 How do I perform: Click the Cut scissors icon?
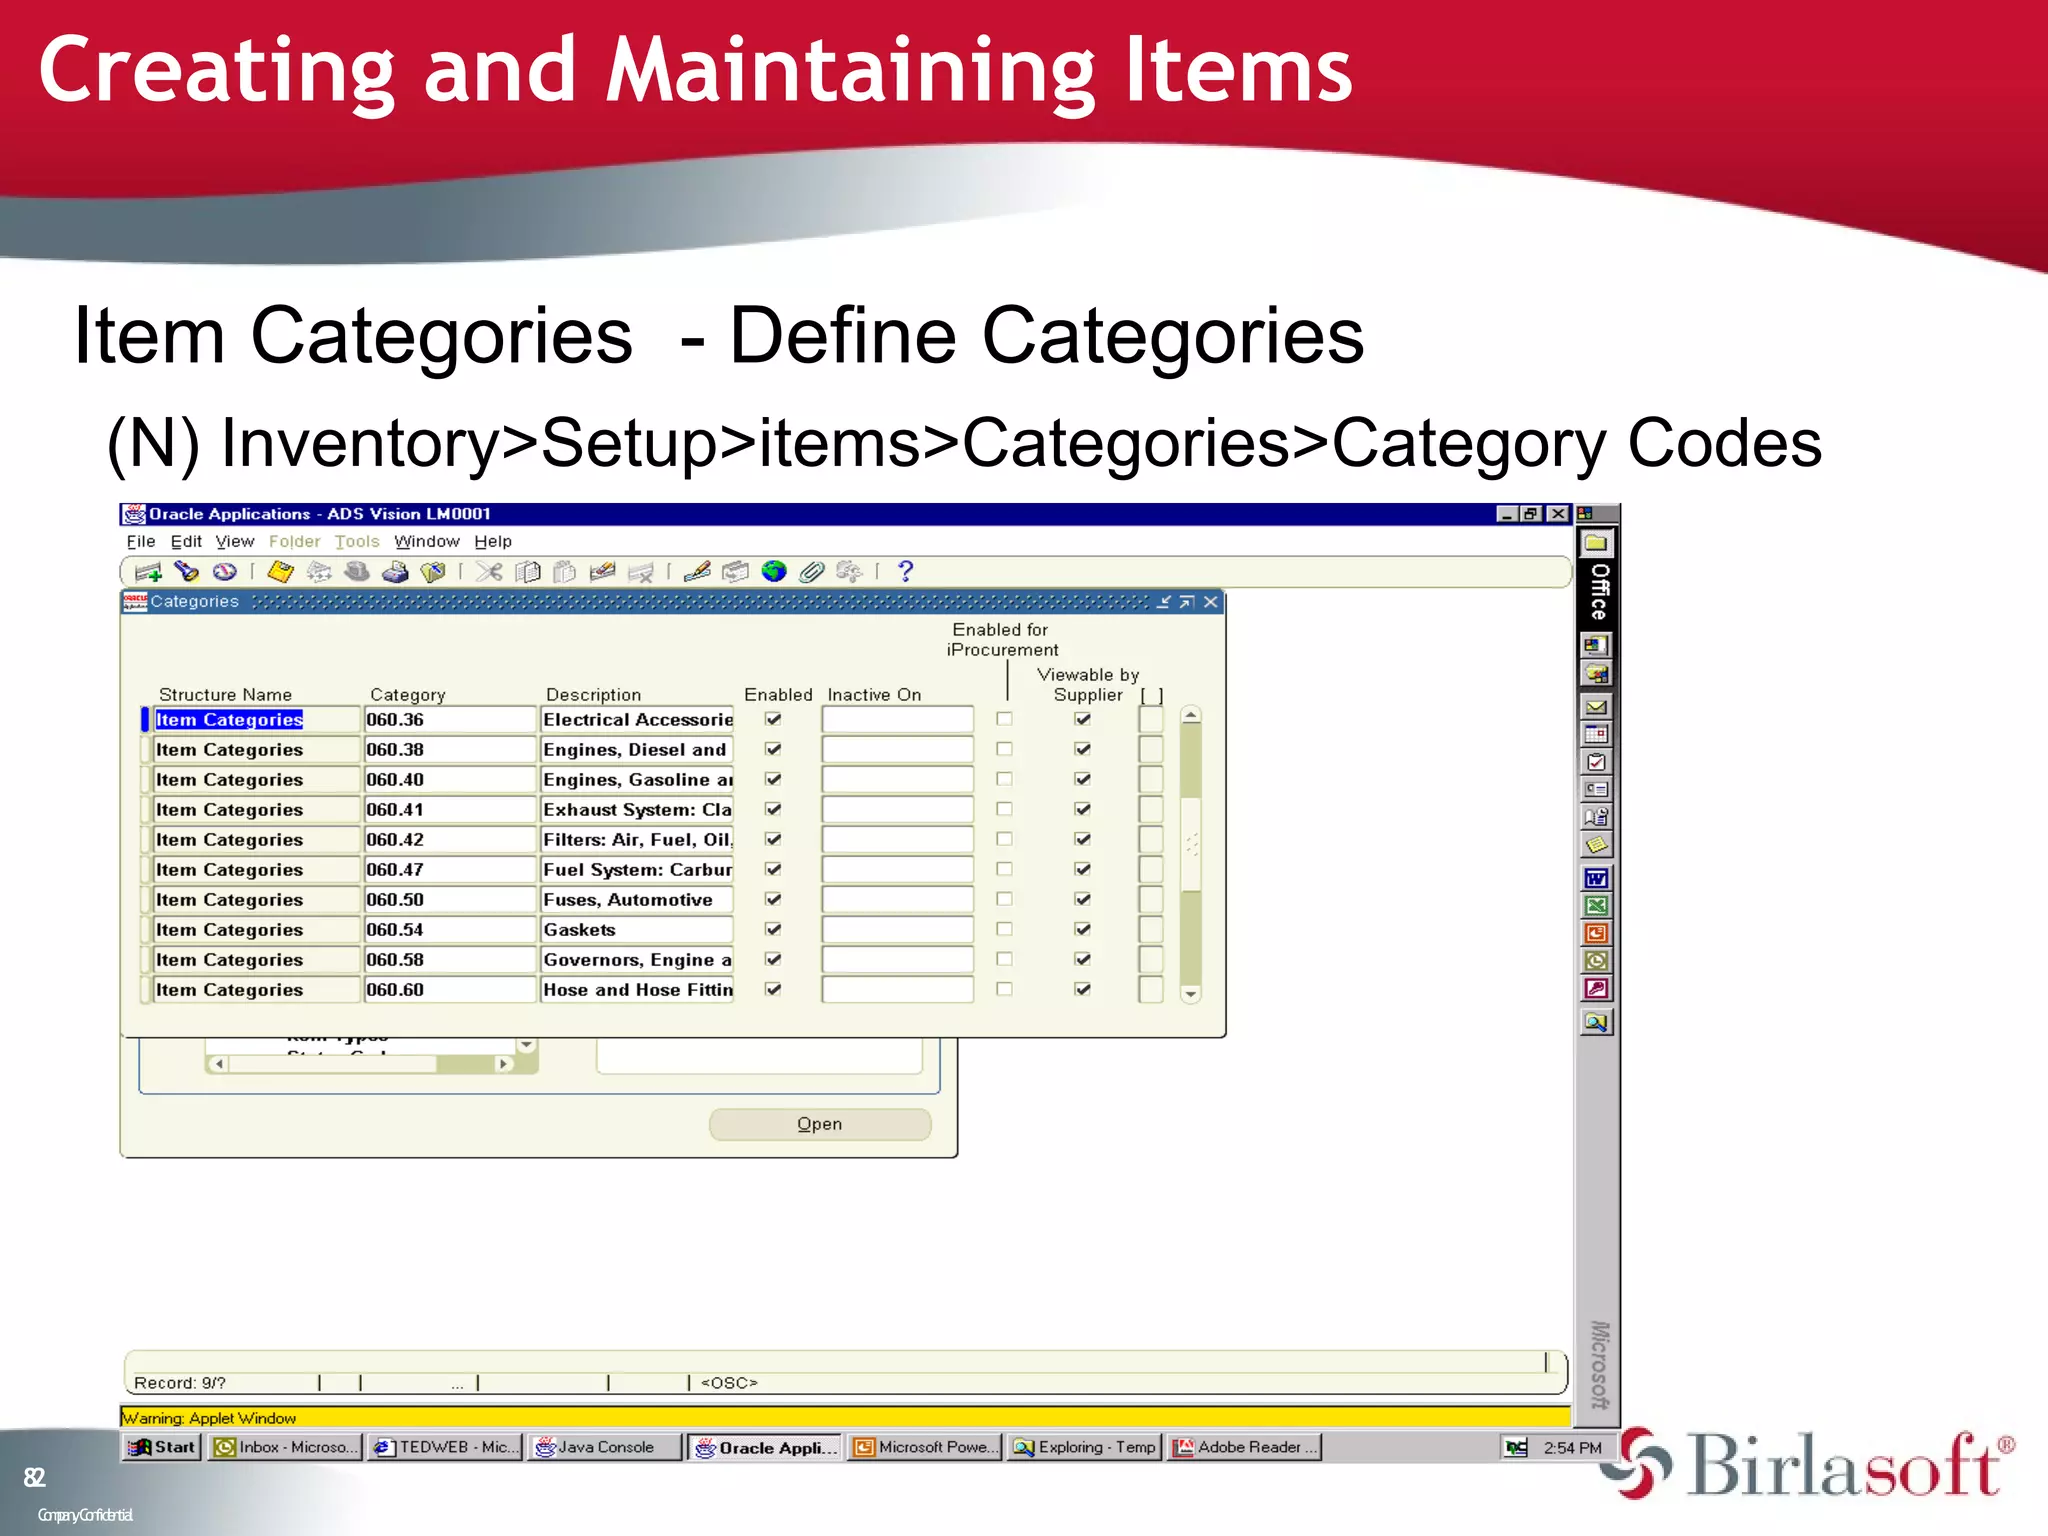coord(489,571)
